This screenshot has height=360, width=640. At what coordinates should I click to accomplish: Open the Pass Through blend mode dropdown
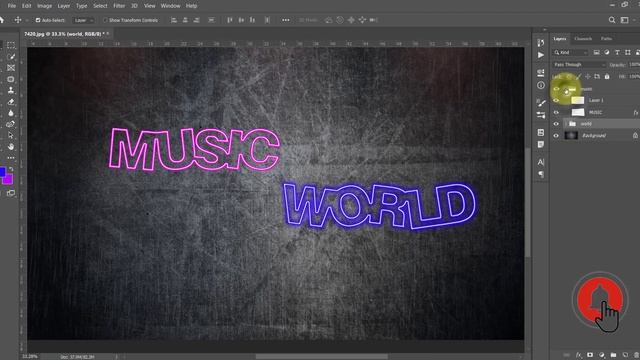(x=579, y=64)
